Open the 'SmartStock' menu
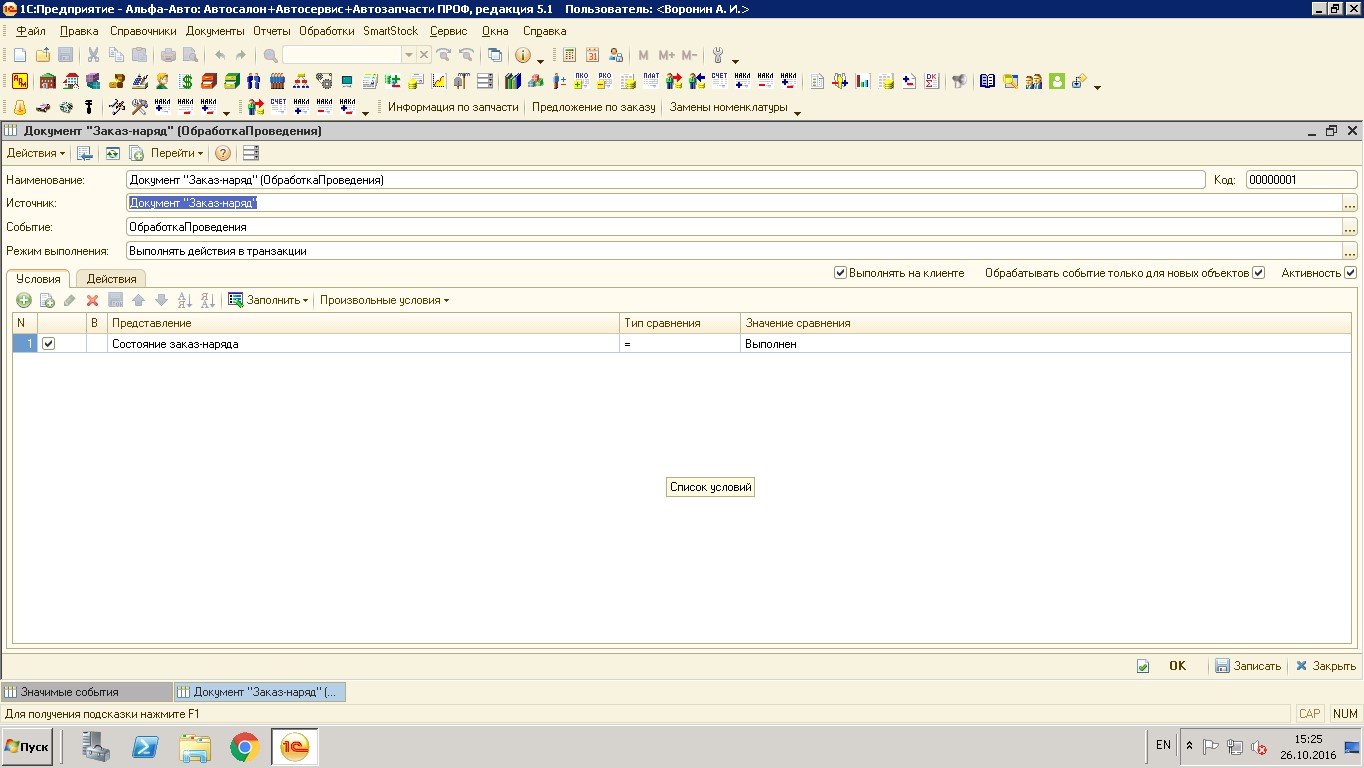Image resolution: width=1364 pixels, height=768 pixels. pos(391,31)
